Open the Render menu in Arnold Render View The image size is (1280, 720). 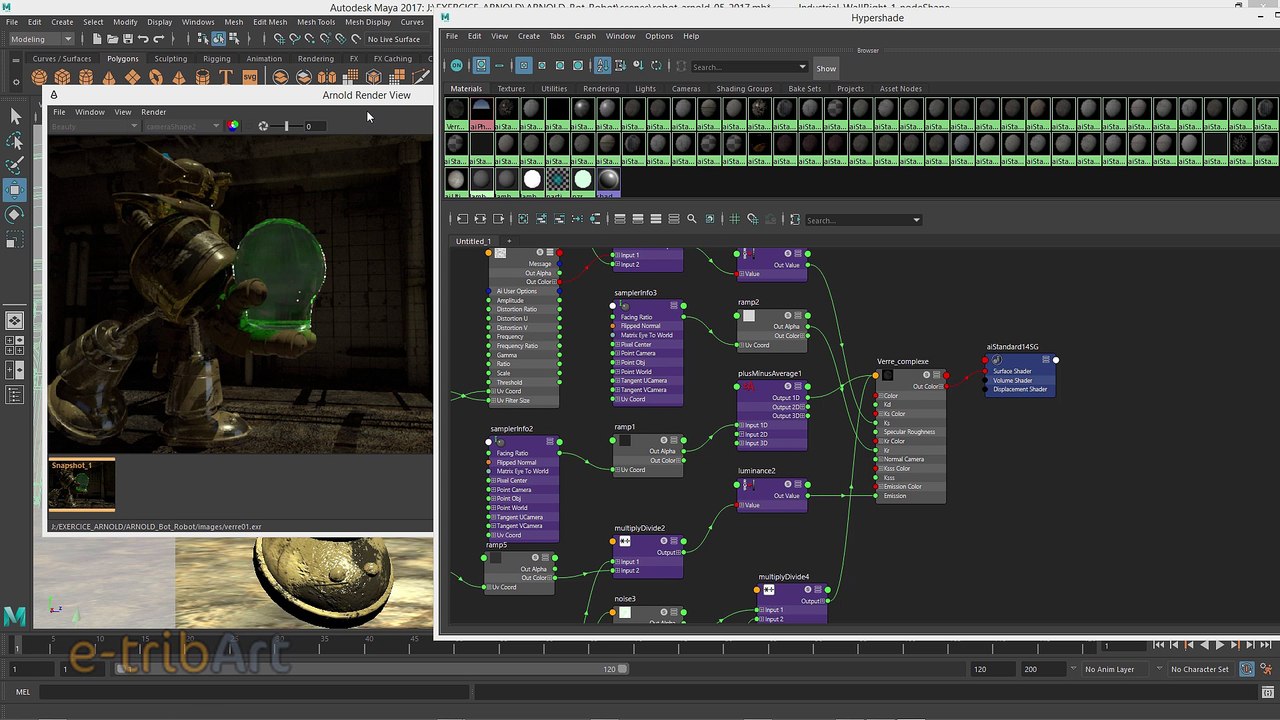tap(153, 112)
